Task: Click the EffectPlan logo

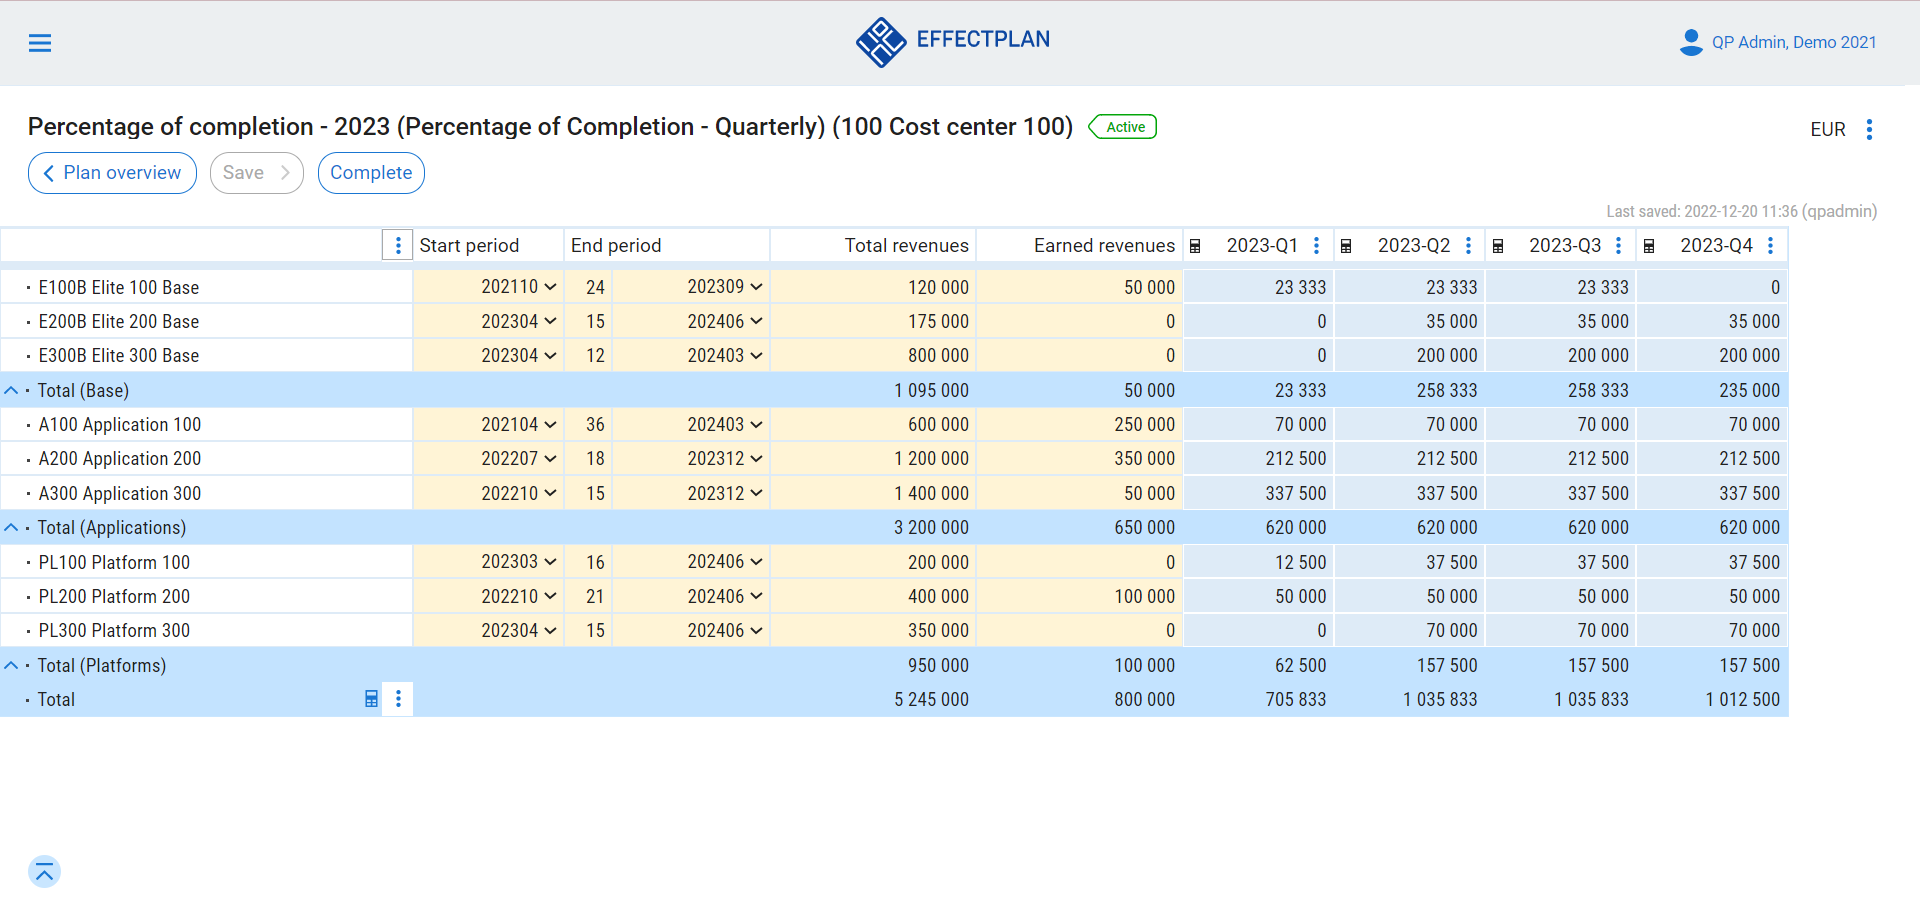Action: coord(952,42)
